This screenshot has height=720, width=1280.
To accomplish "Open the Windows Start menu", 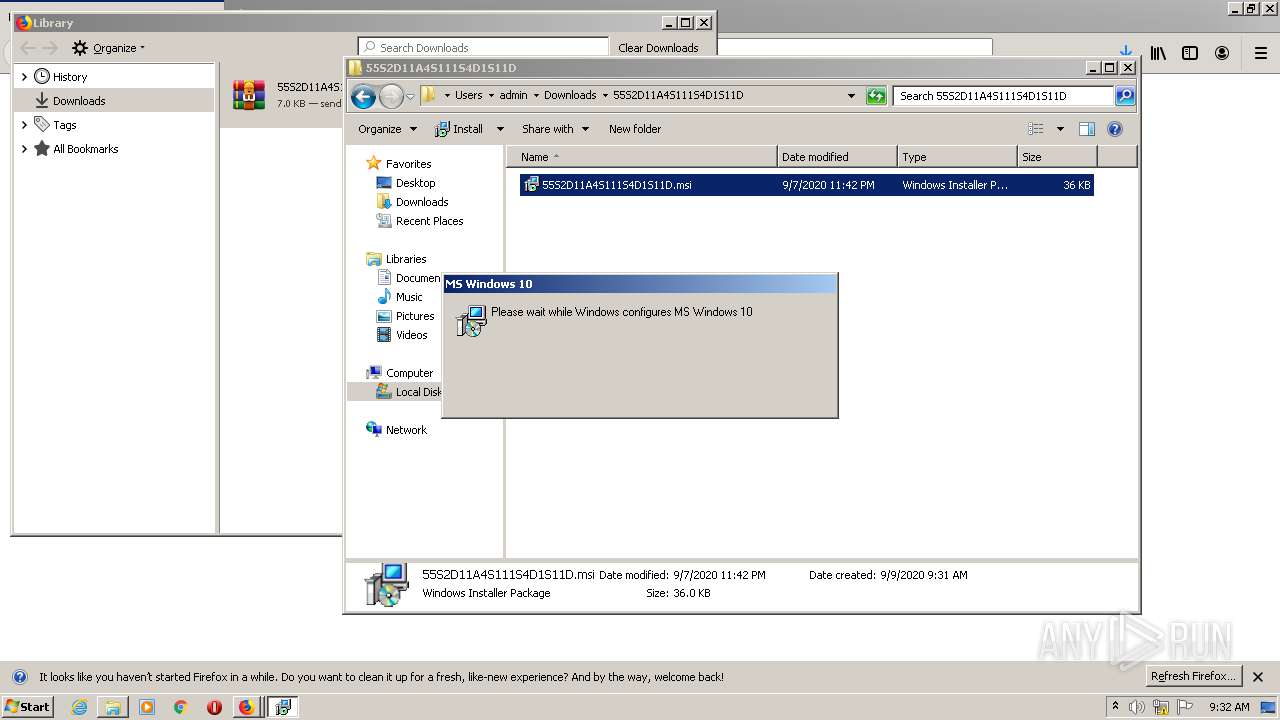I will point(28,707).
